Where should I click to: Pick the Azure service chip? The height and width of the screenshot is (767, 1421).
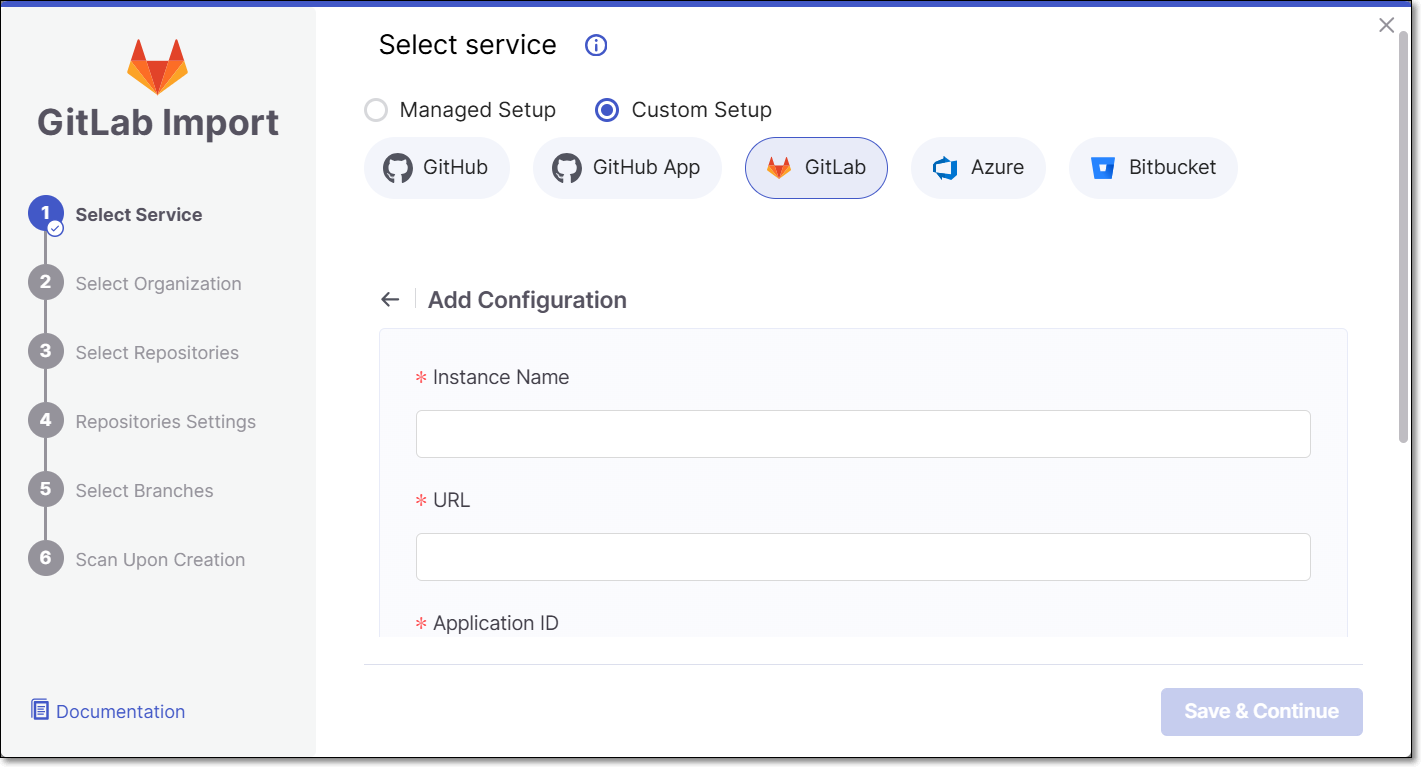pos(978,168)
